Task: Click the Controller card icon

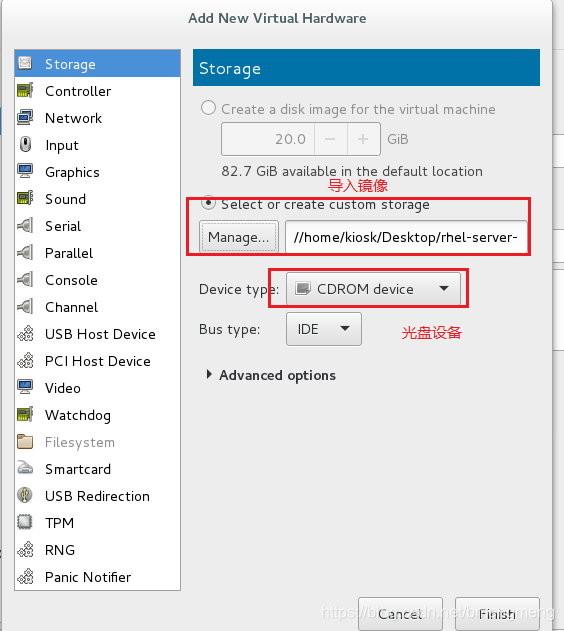Action: [x=25, y=90]
